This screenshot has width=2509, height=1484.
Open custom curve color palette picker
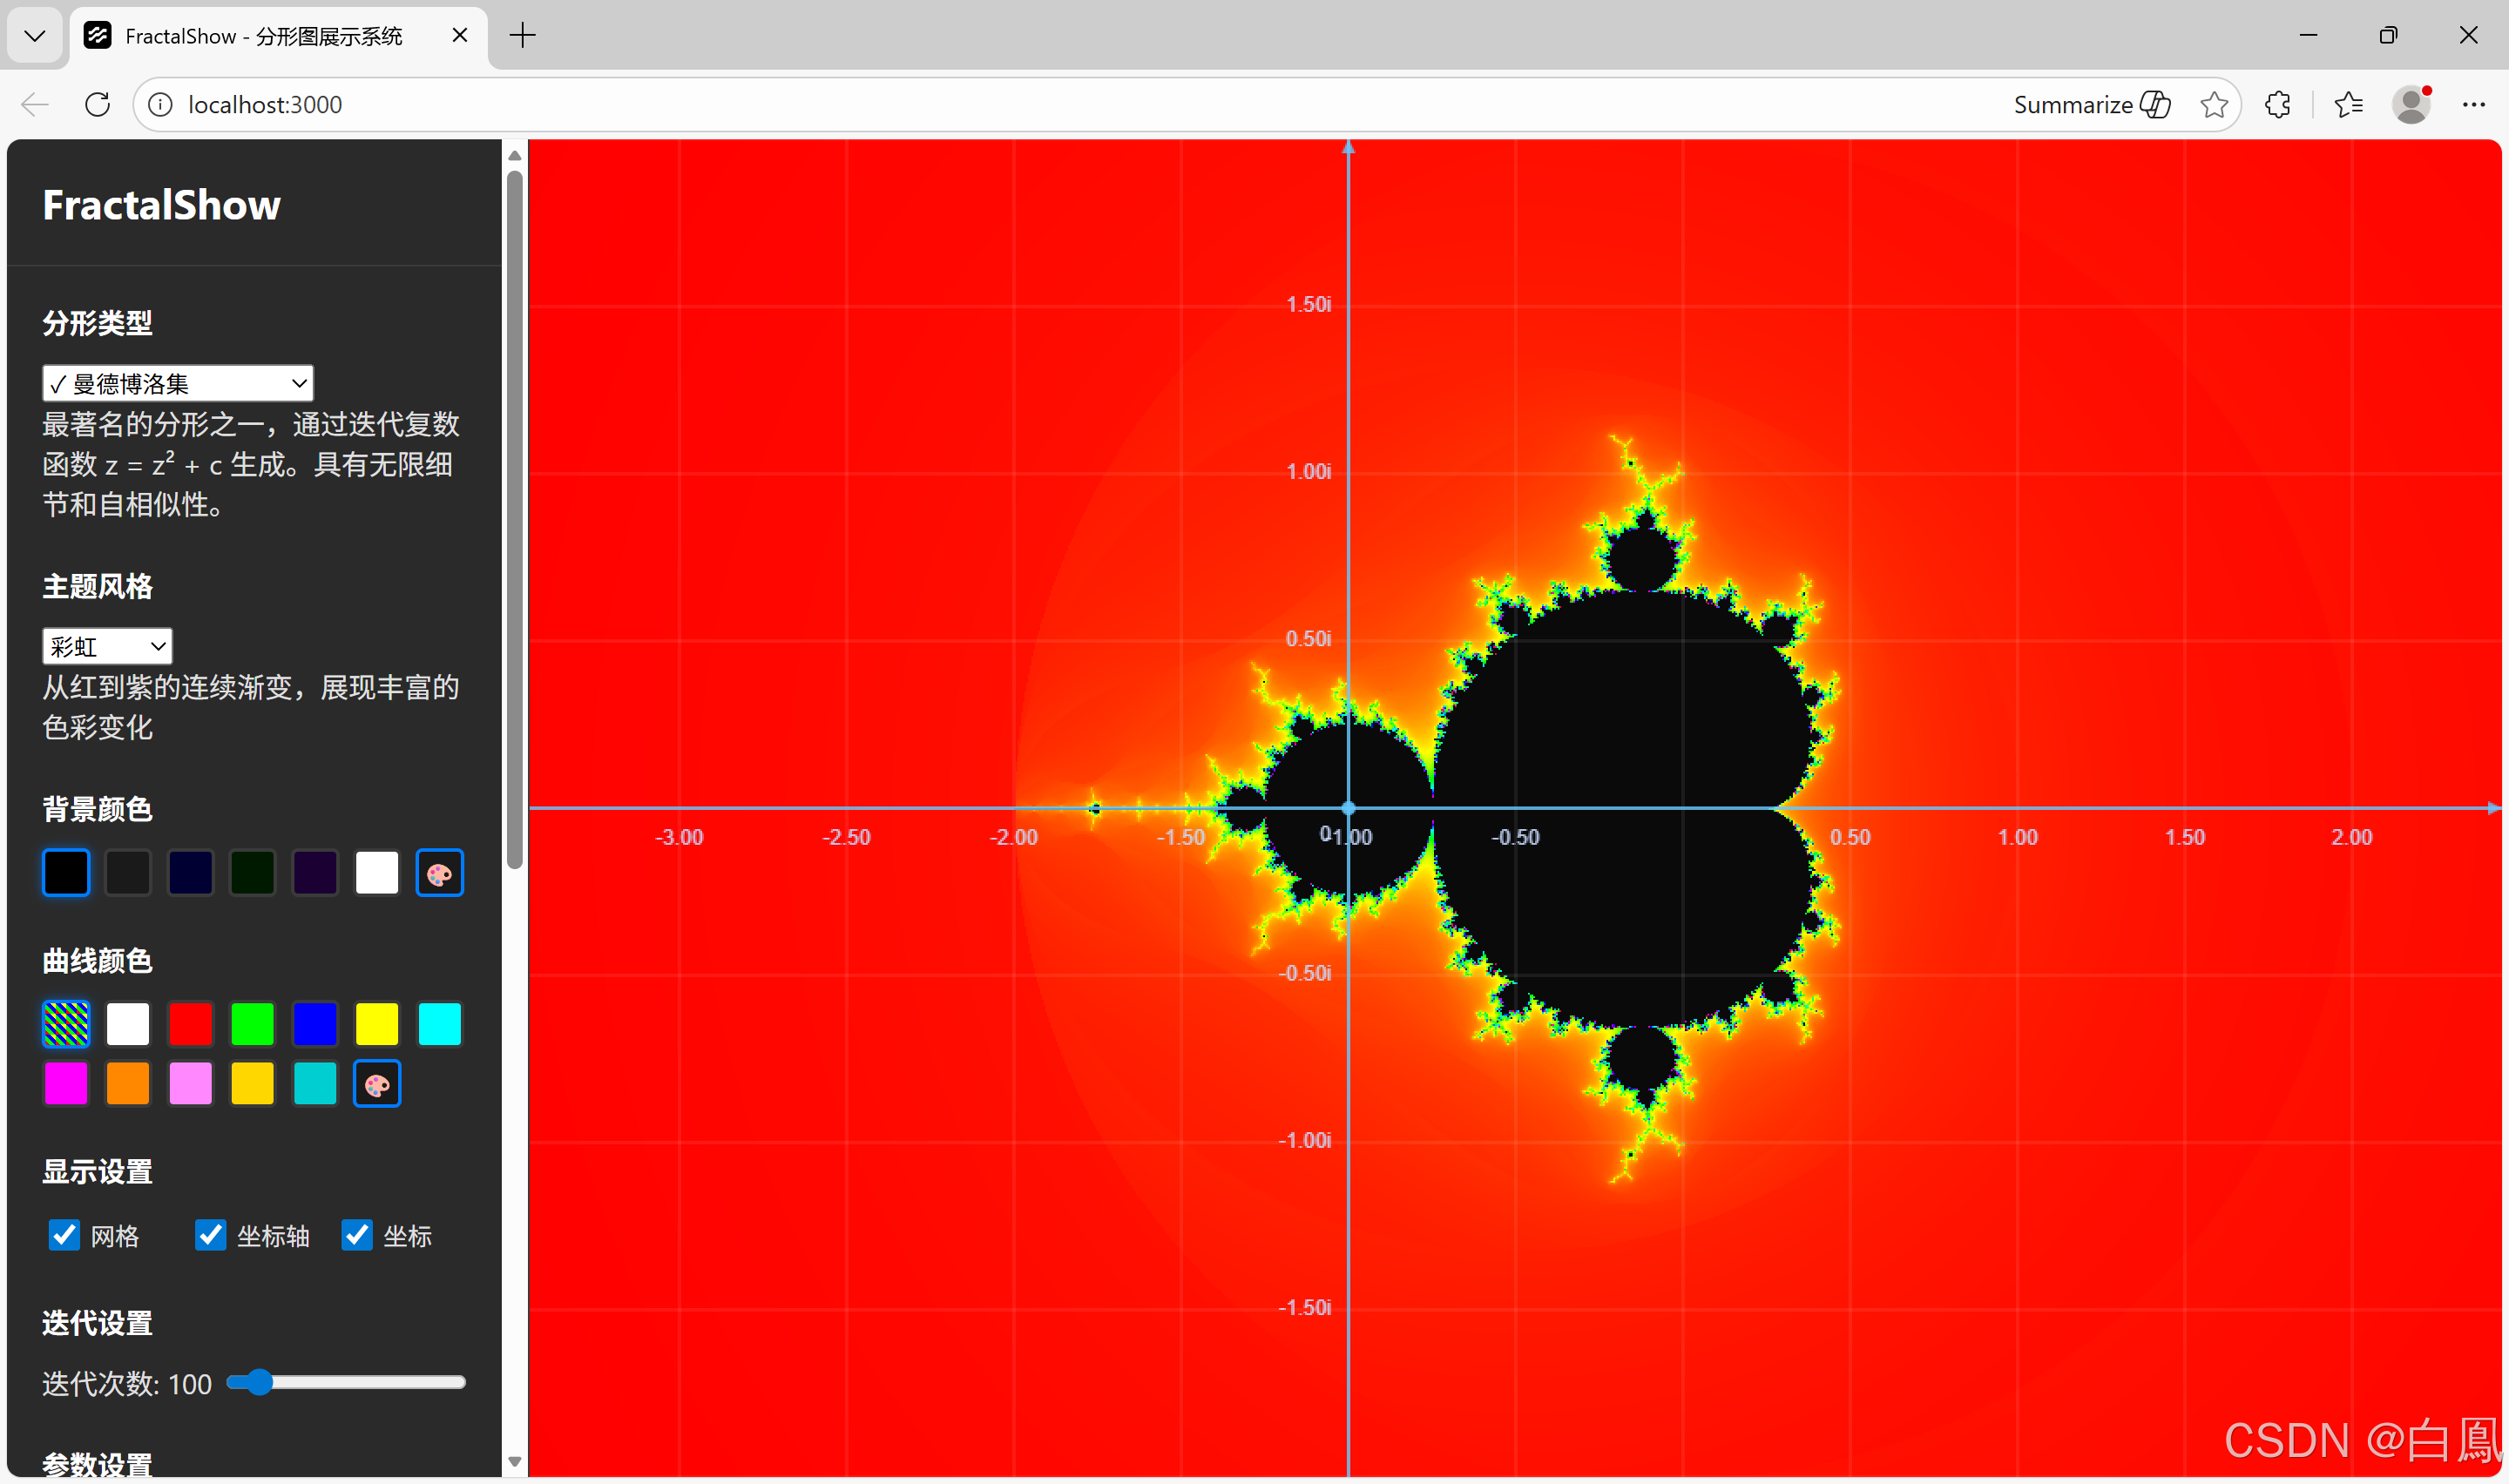click(x=377, y=1084)
